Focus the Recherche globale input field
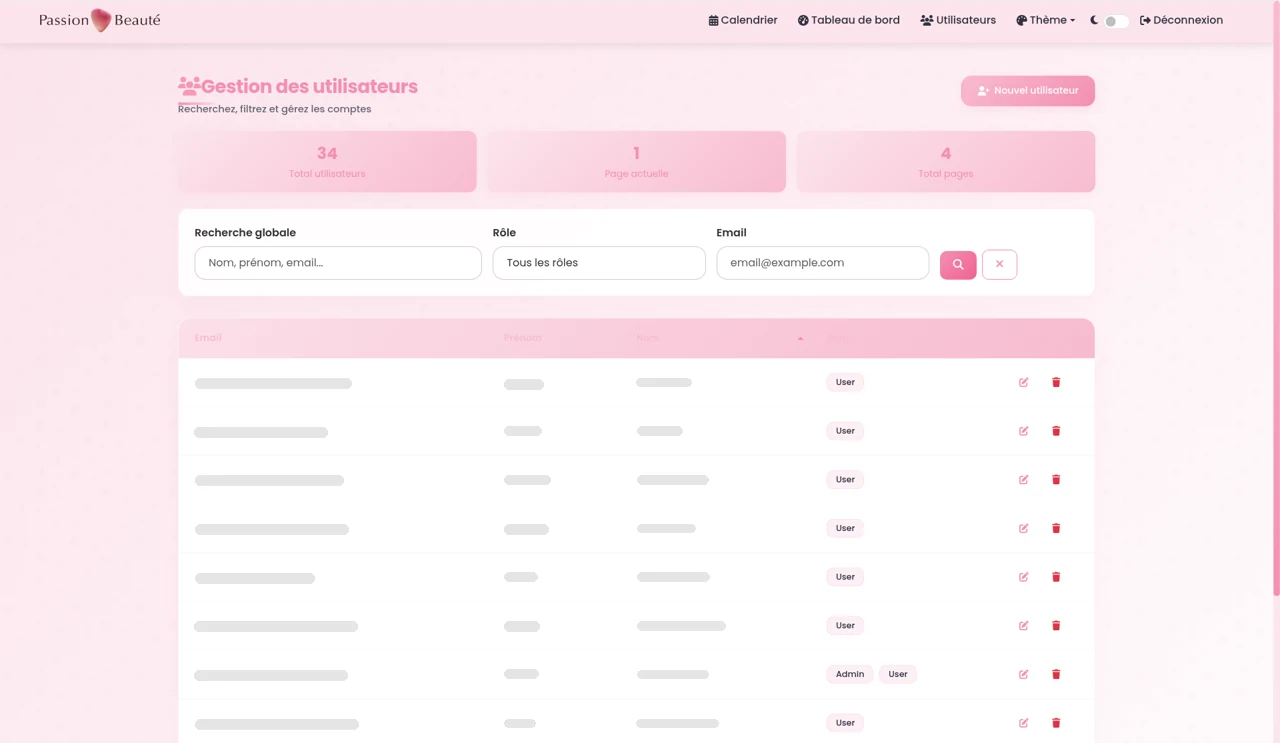Screen dimensions: 1280x743 (338, 263)
